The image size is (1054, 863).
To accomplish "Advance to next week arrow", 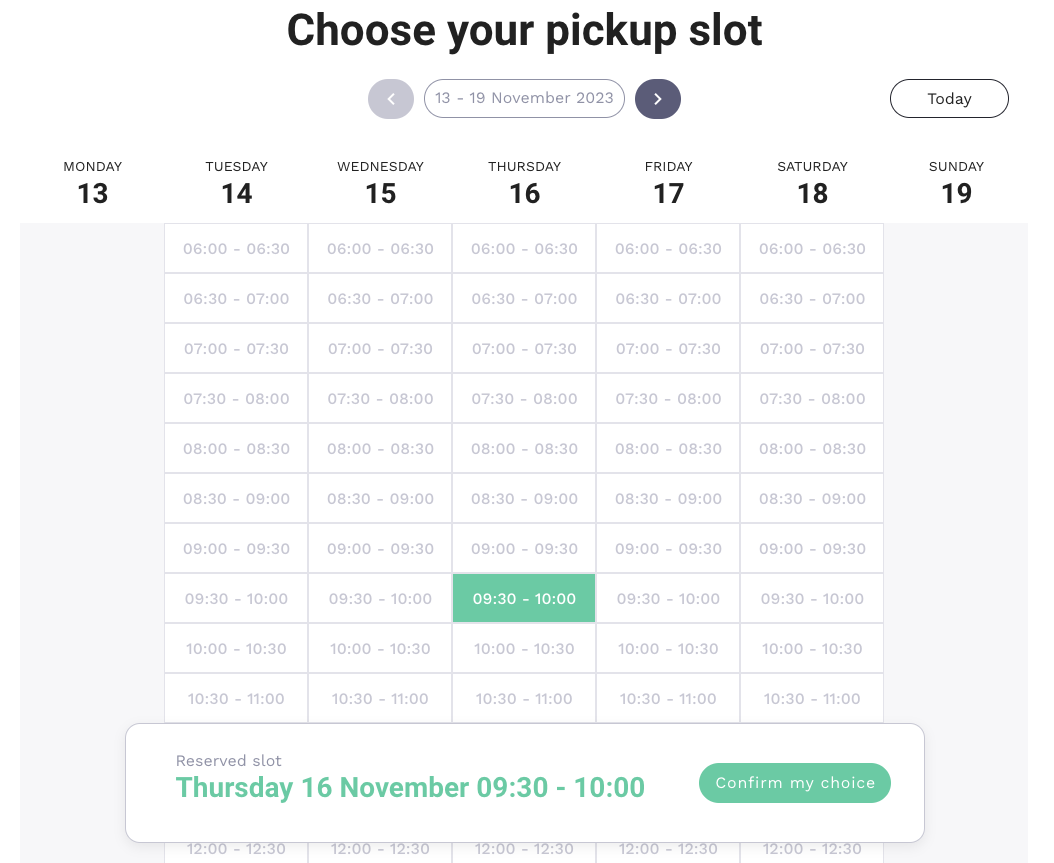I will click(658, 99).
